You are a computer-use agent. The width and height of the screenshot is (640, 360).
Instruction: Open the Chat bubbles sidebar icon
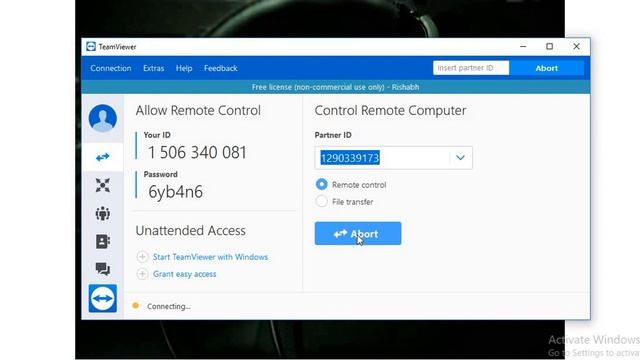(102, 269)
